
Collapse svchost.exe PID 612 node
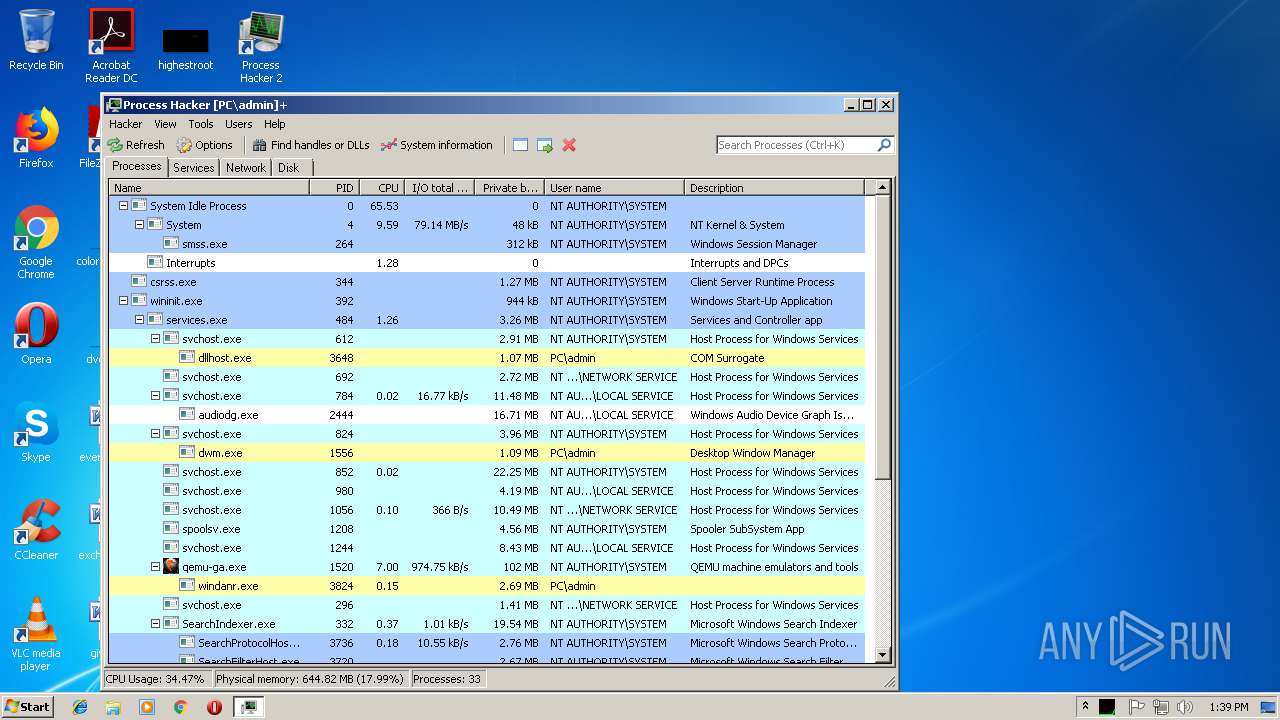point(155,339)
